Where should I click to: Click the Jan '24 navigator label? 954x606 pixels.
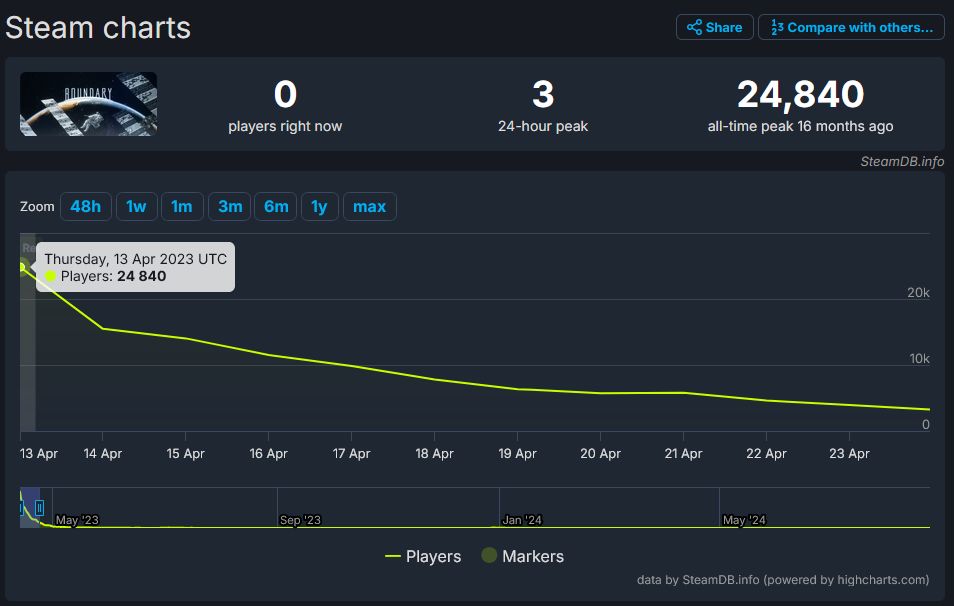(522, 520)
